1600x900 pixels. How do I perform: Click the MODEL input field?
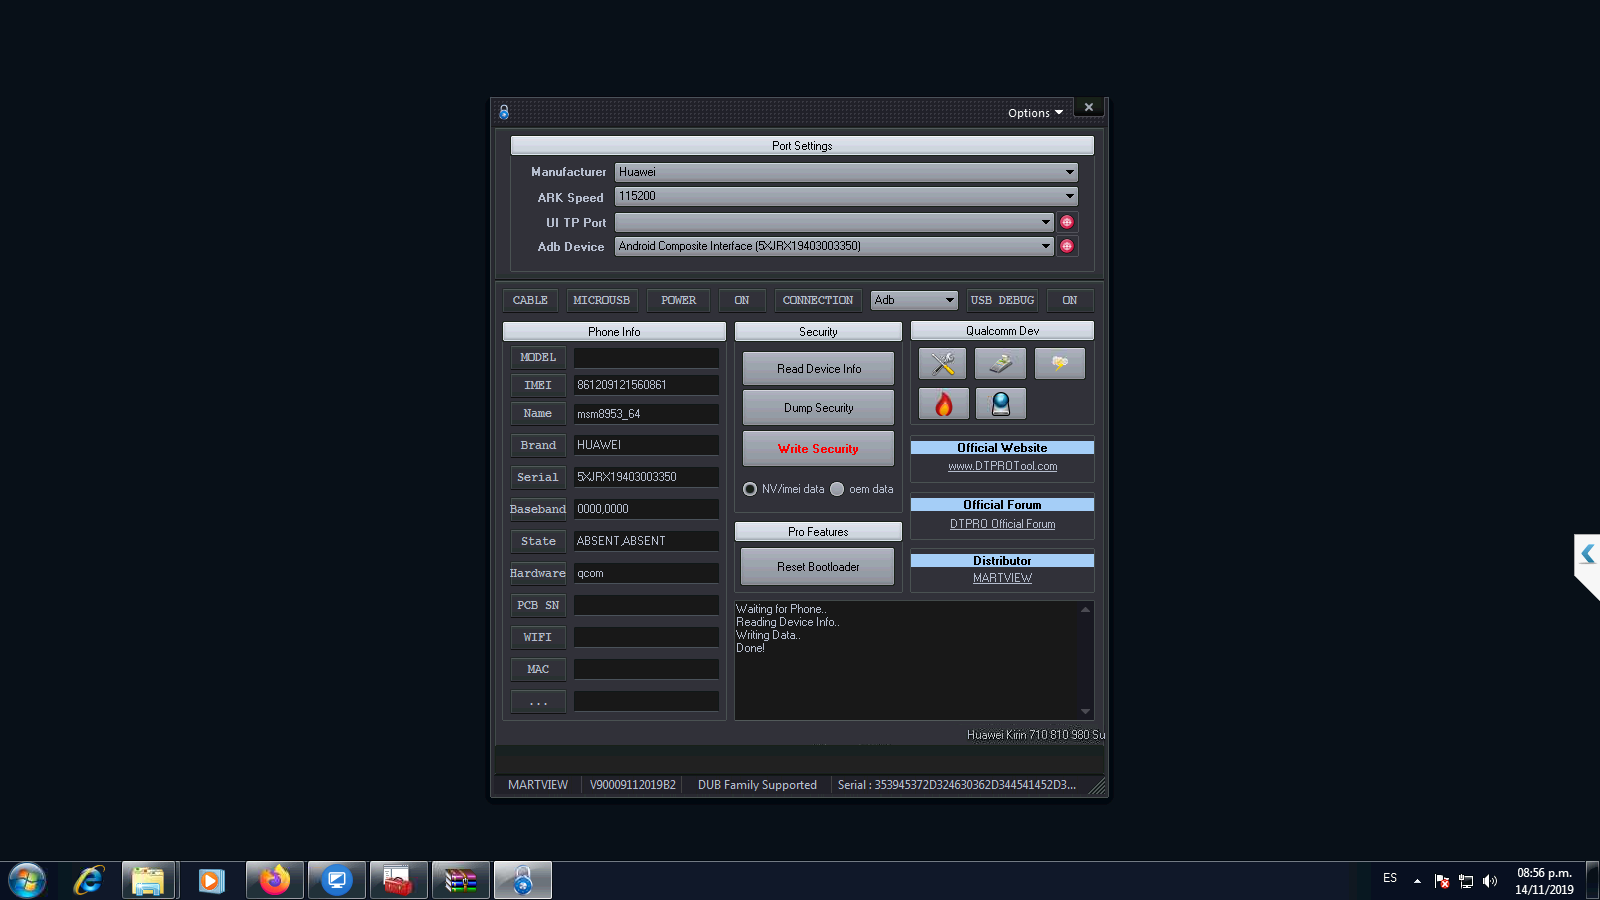pyautogui.click(x=646, y=357)
